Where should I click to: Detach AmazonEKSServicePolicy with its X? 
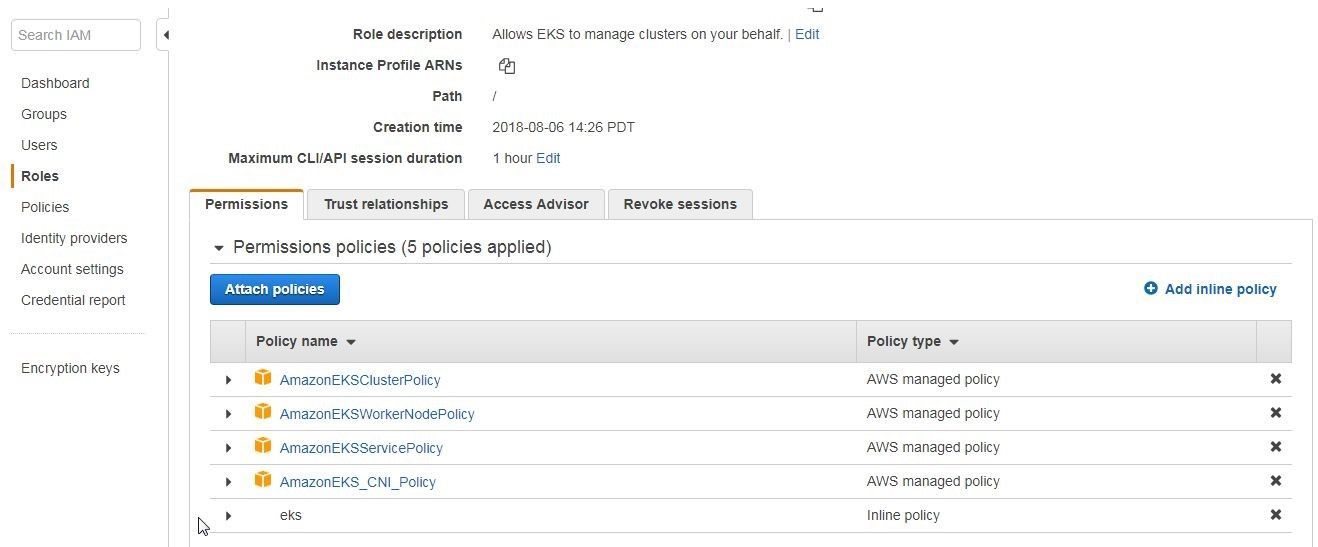tap(1275, 447)
